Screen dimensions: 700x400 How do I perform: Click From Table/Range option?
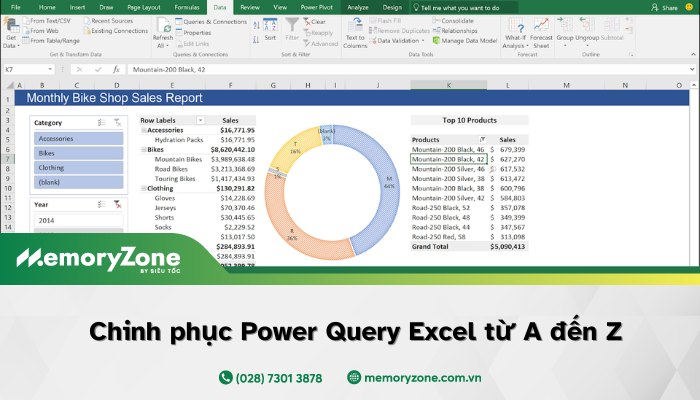tap(51, 41)
